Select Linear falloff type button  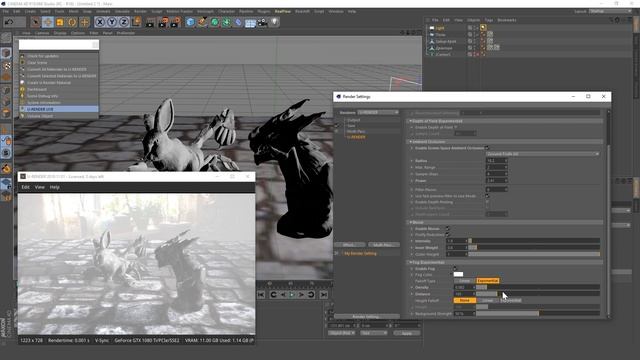pyautogui.click(x=464, y=281)
